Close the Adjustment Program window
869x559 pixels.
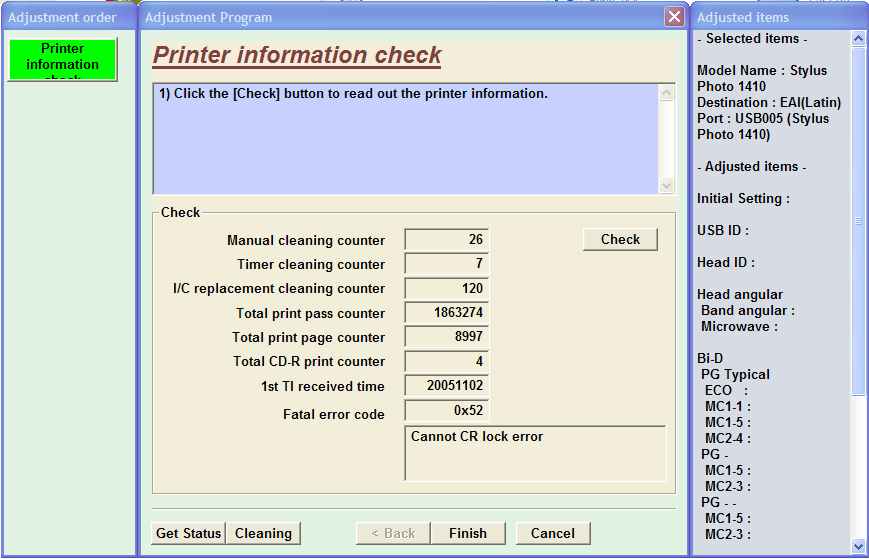(674, 17)
